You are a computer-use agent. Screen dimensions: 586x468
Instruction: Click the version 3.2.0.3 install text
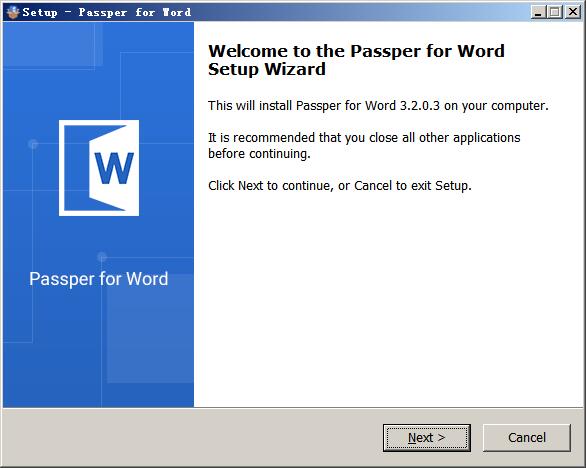point(378,106)
